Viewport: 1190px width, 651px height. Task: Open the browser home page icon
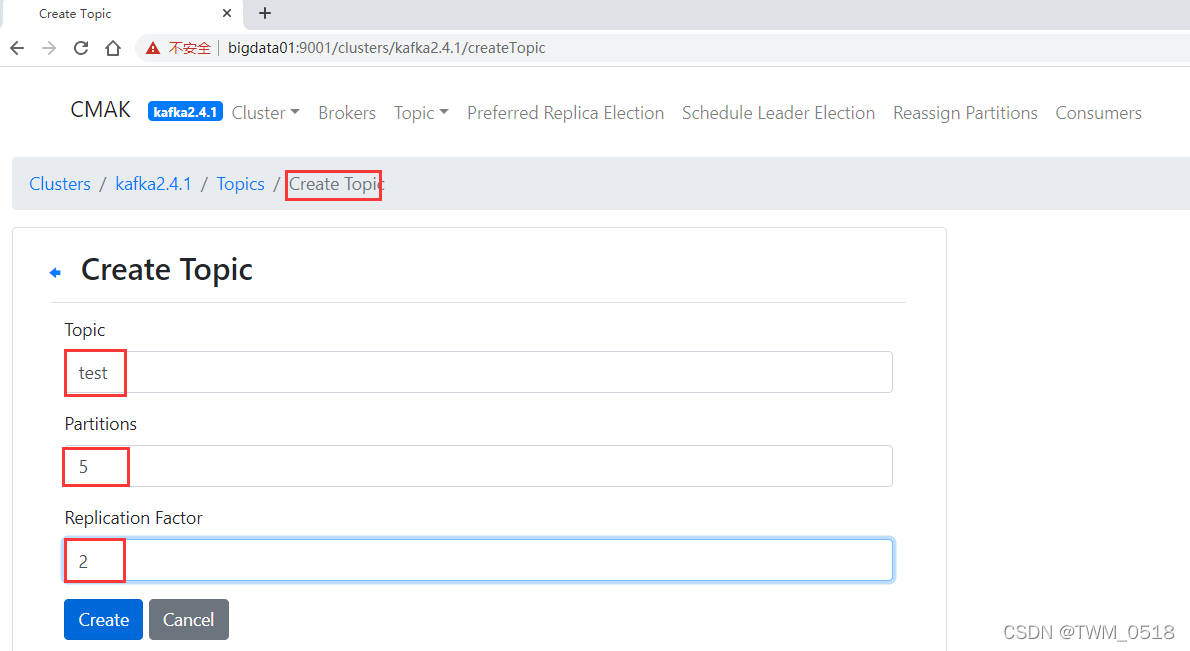[x=113, y=48]
